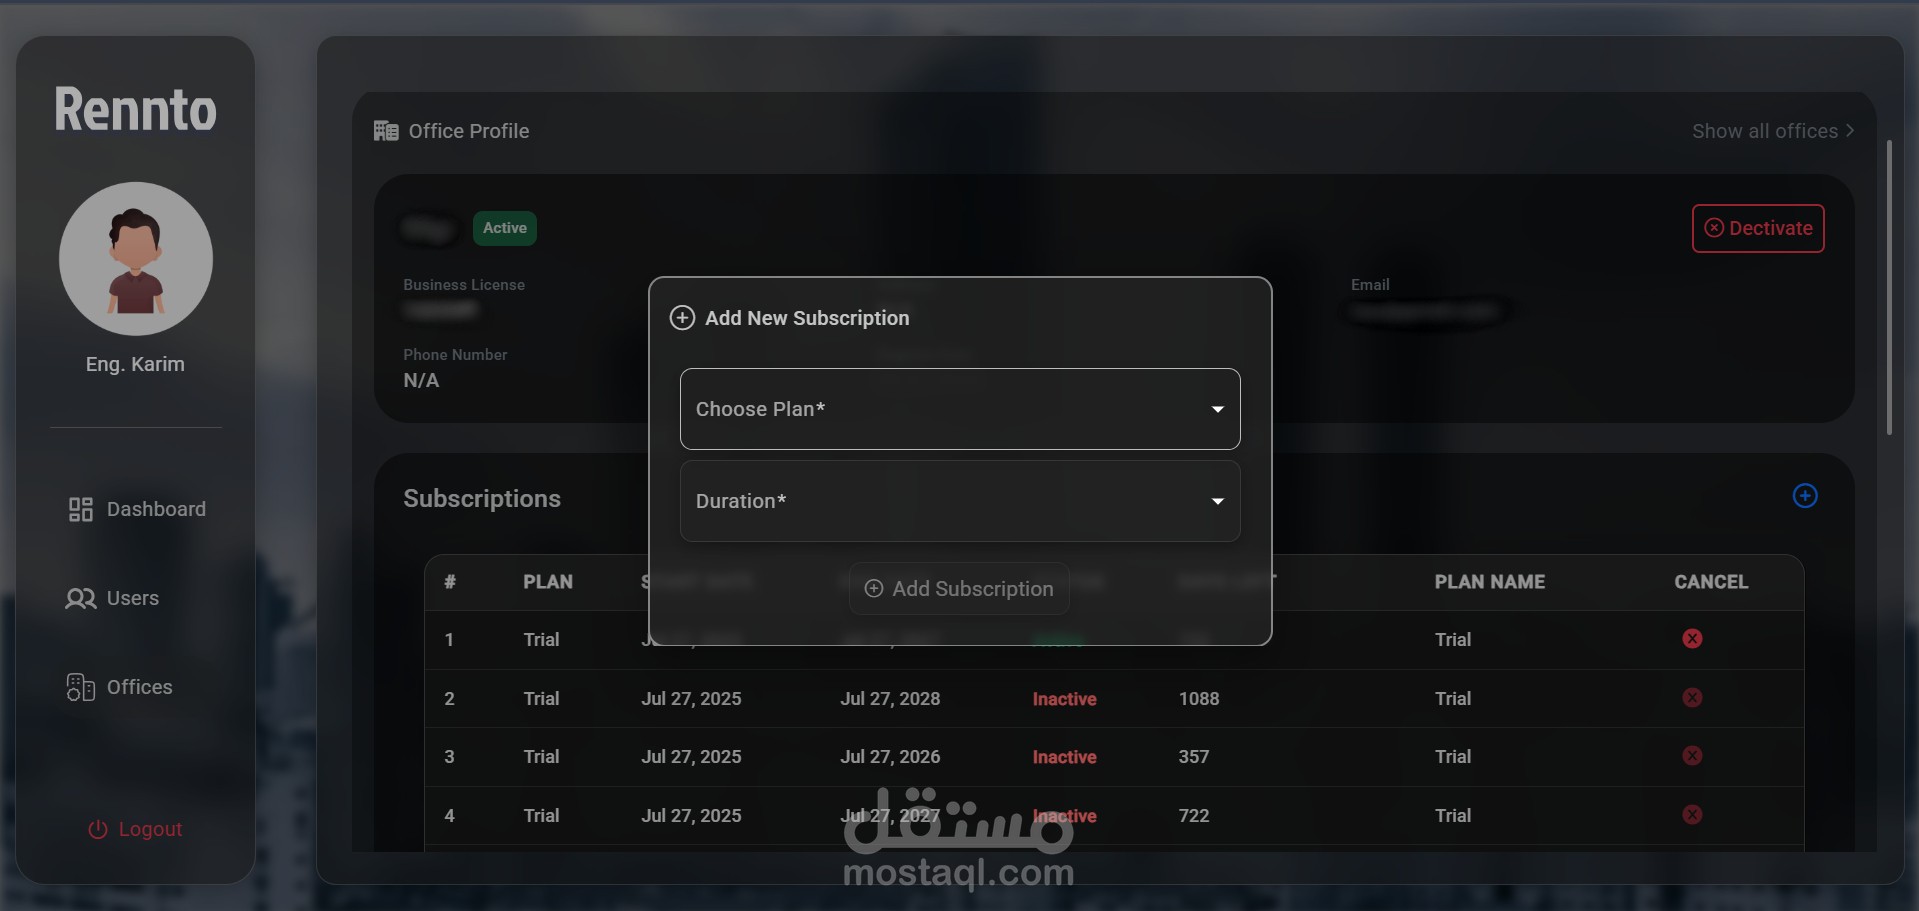Click the Offices building icon in sidebar
Viewport: 1919px width, 911px height.
tap(80, 687)
